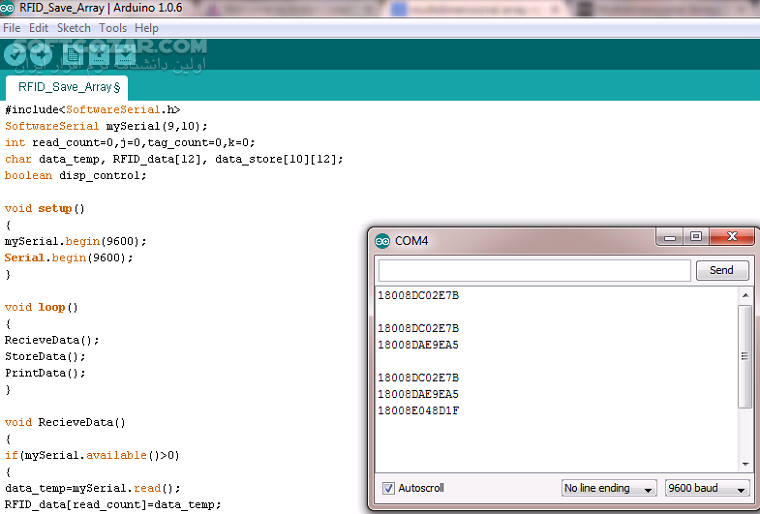Click the first 18008DC02E7B output line
This screenshot has height=514, width=760.
pos(418,295)
